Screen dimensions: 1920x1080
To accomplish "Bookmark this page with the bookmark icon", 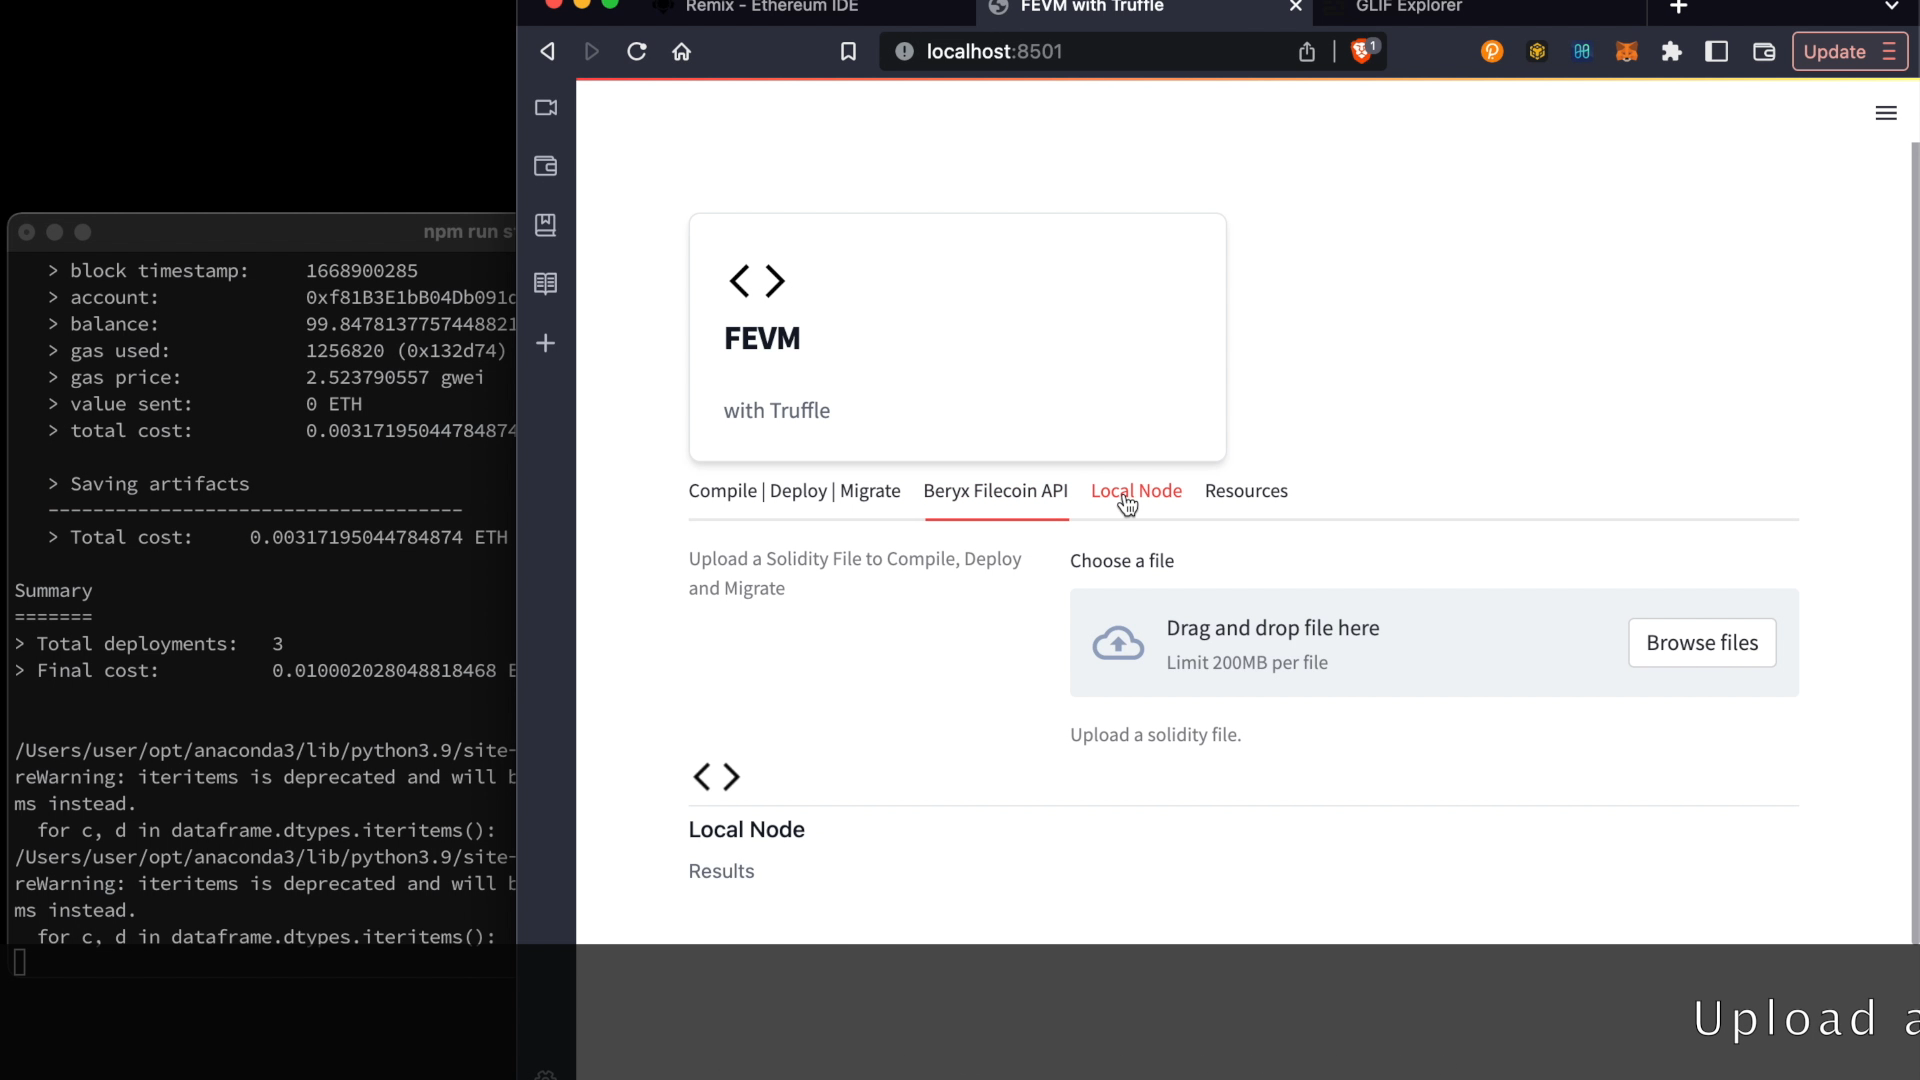I will (848, 51).
